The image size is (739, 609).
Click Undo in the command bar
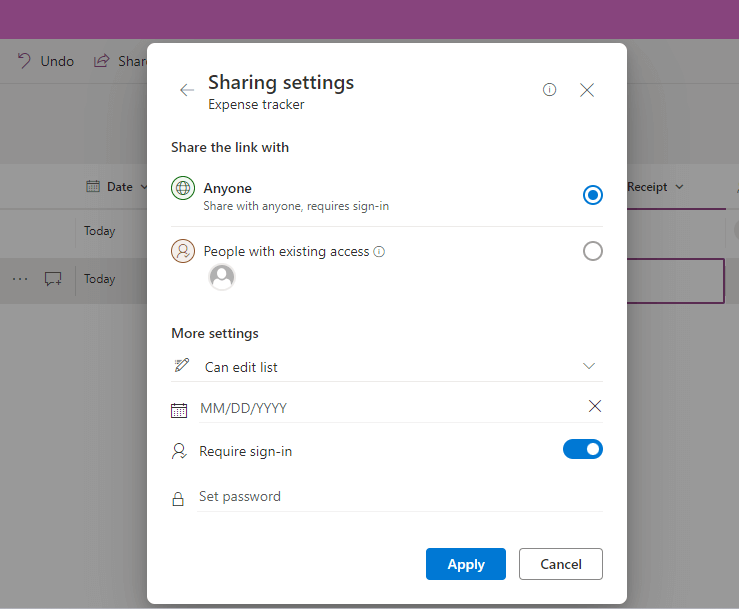[x=46, y=61]
